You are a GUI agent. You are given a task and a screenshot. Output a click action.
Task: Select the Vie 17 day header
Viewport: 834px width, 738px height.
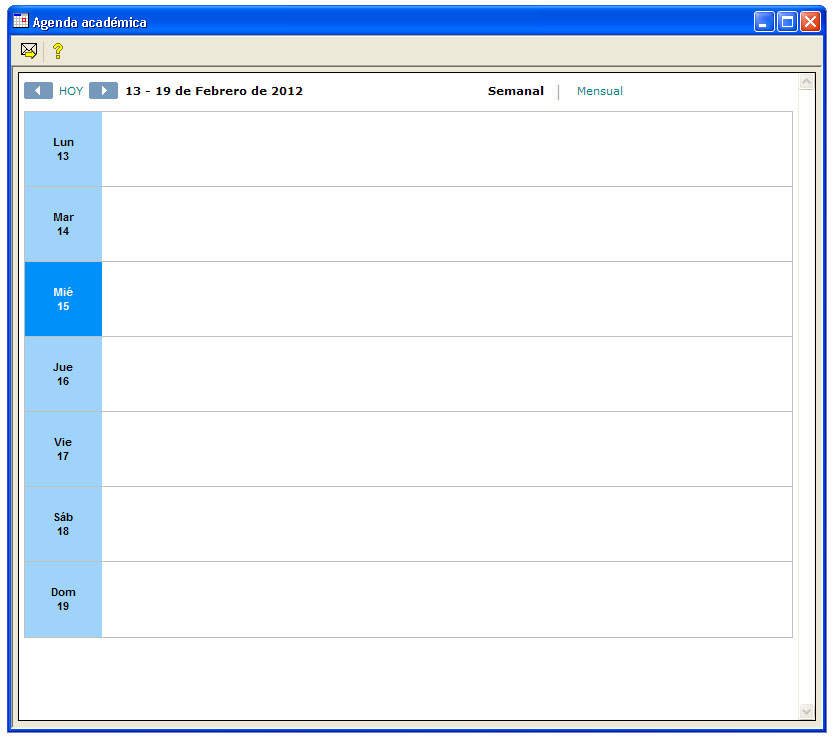coord(63,449)
